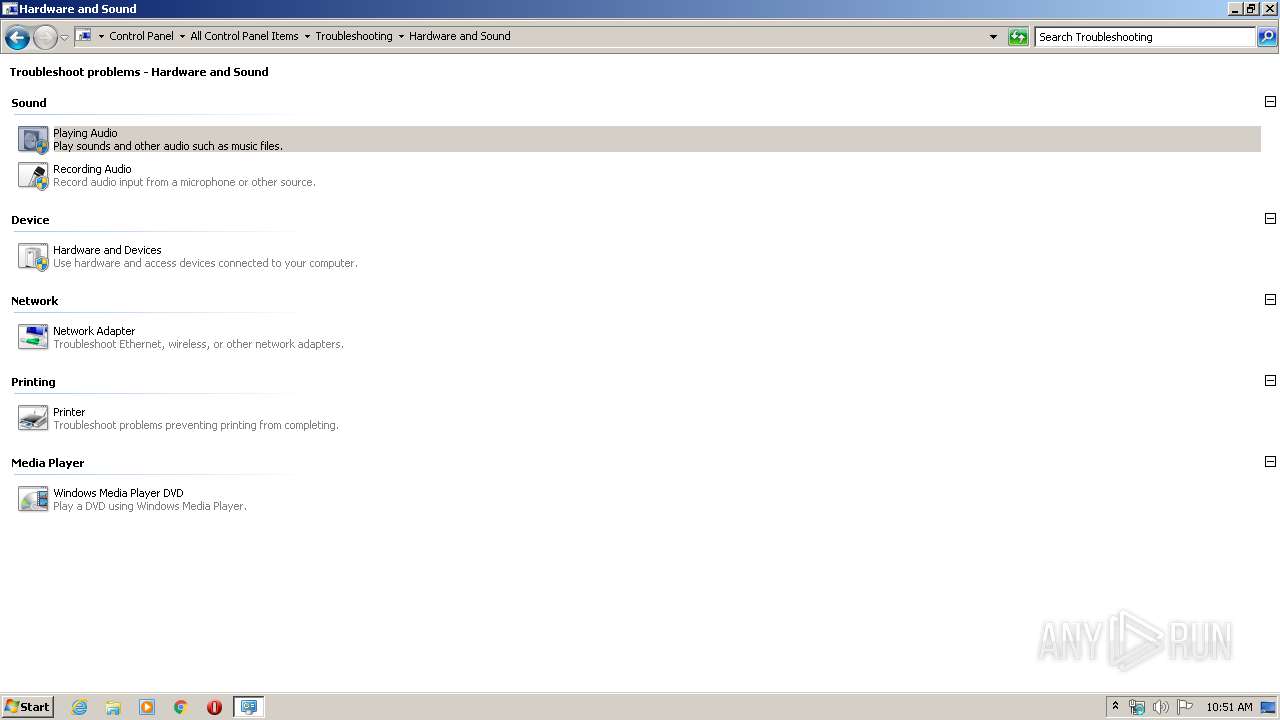Collapse the Device section

click(1270, 219)
